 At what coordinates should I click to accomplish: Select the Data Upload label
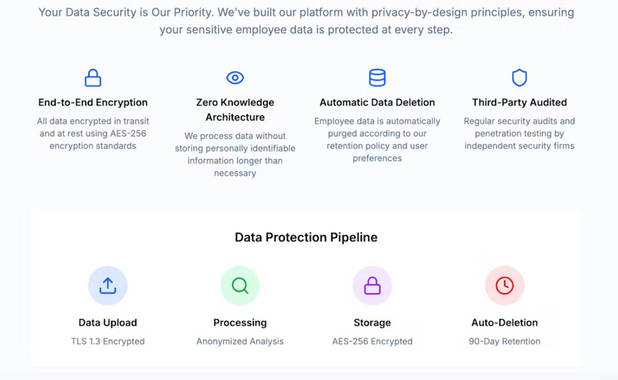coord(108,322)
